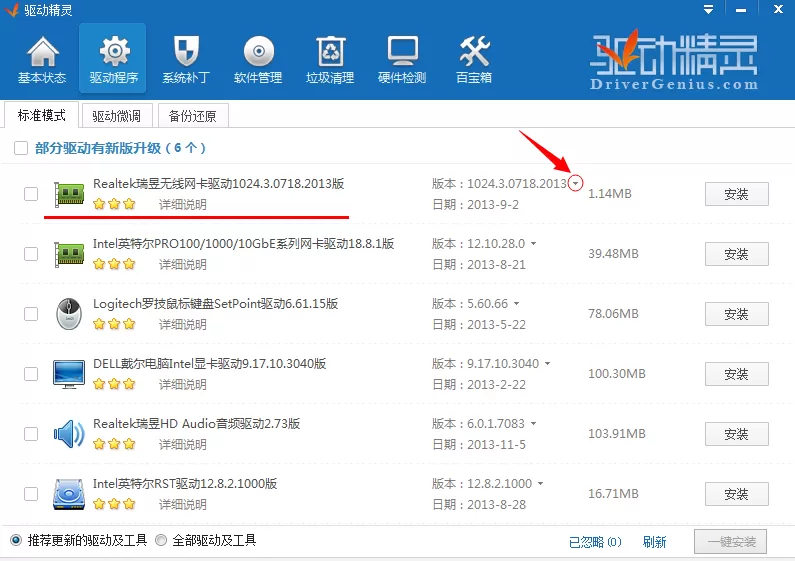Click the Intel PRO100 network card icon

[x=69, y=254]
